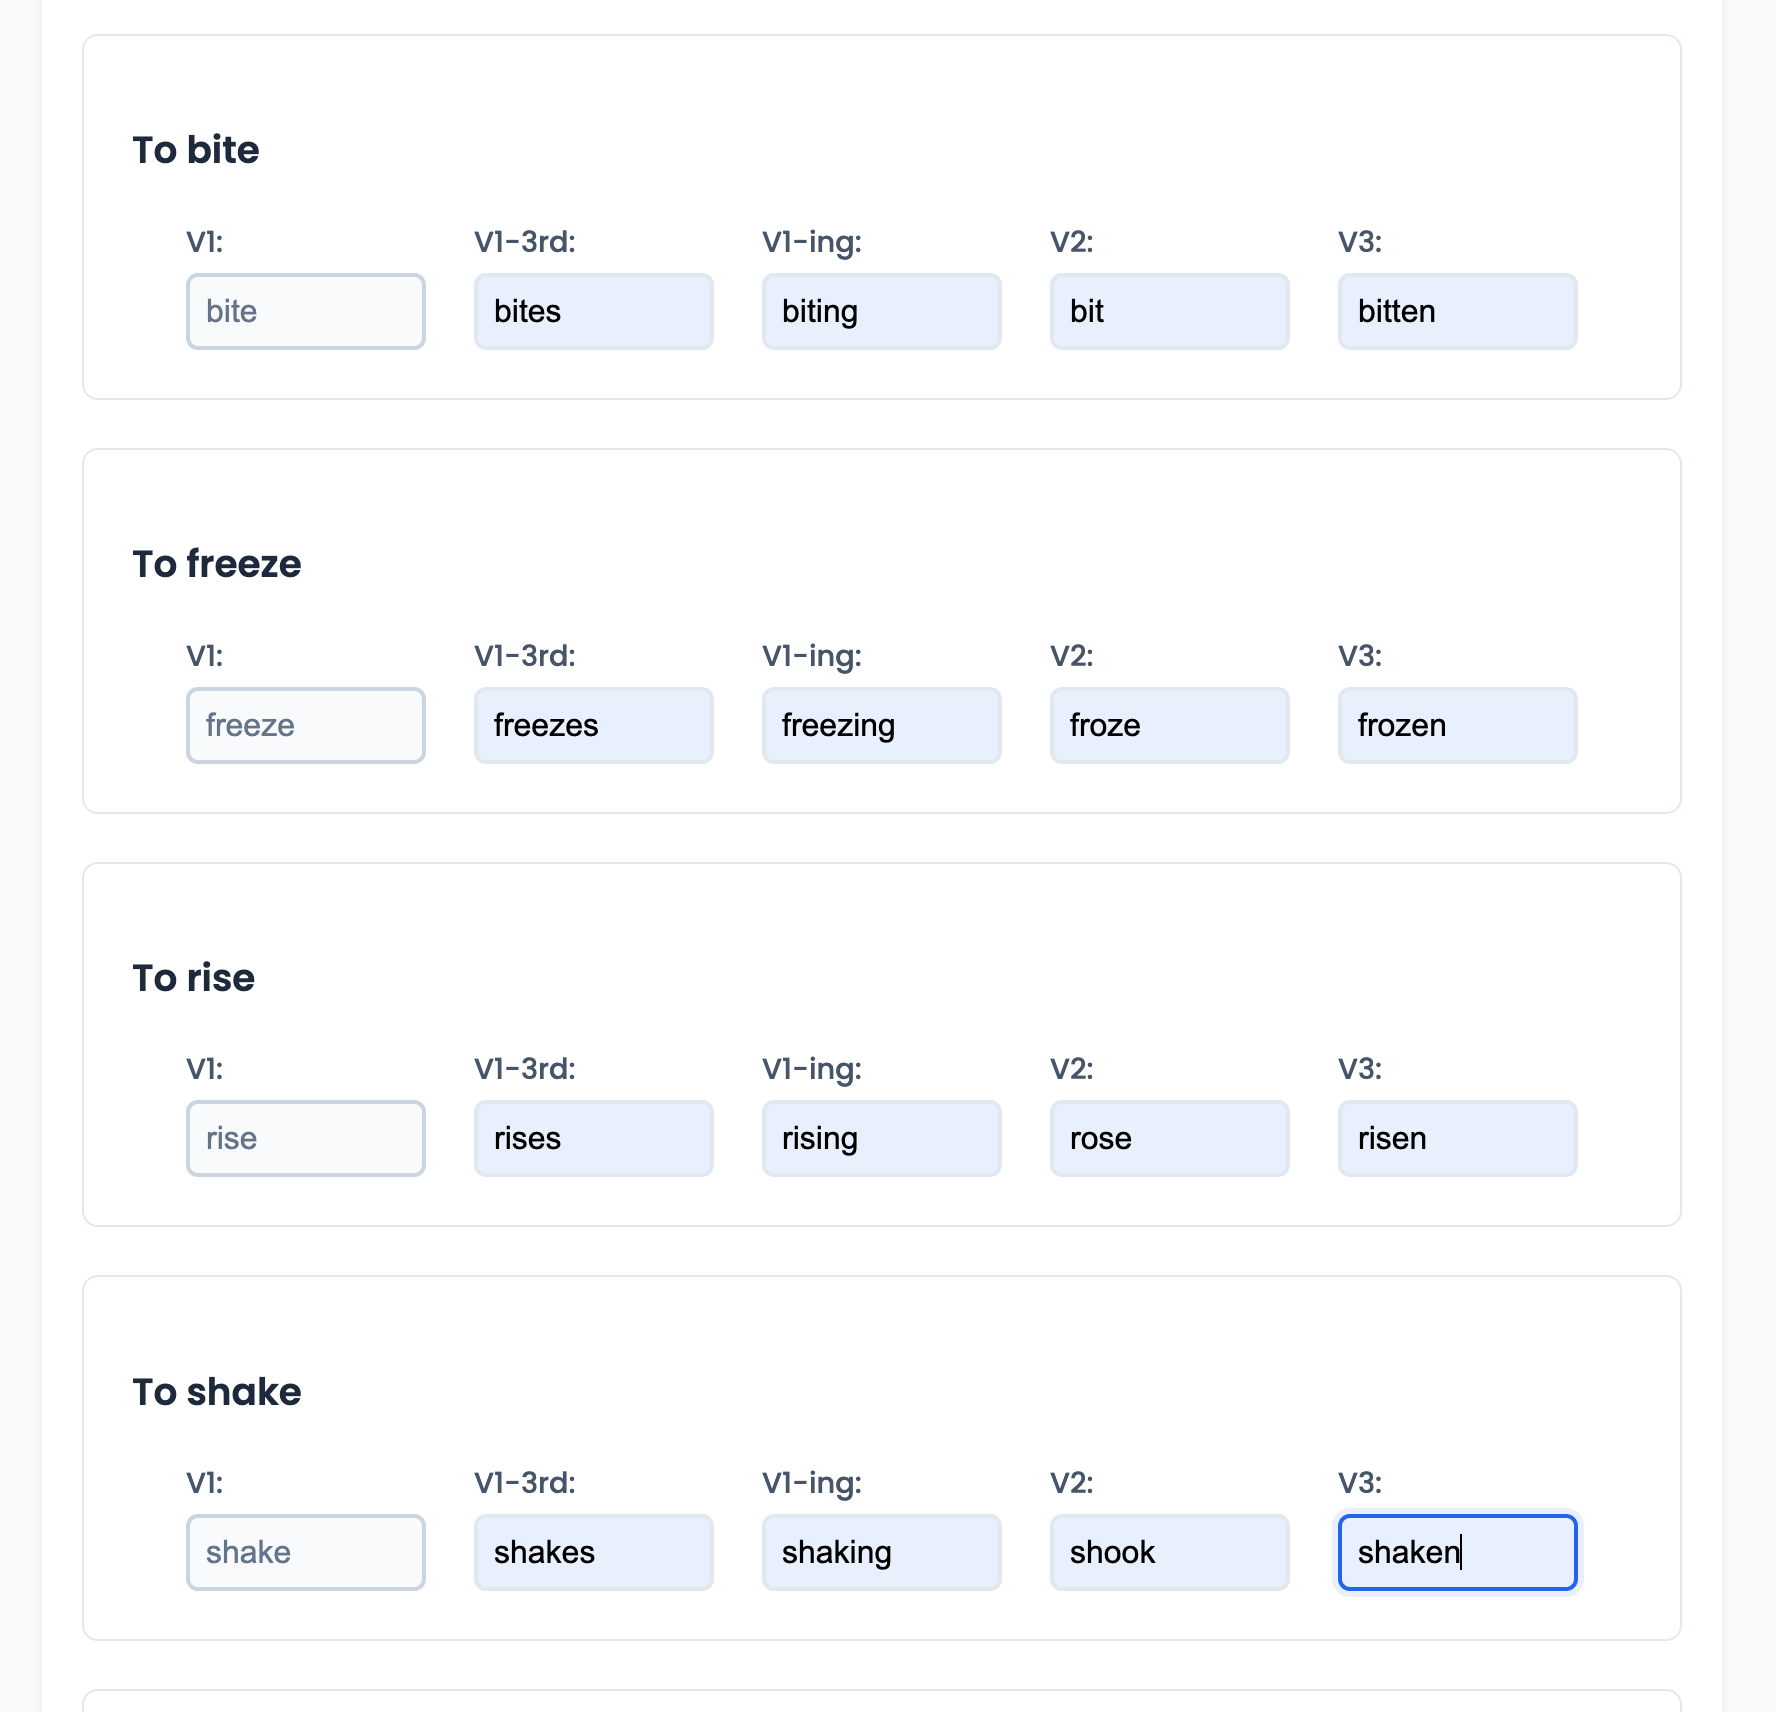Click the biting V1-ing field

tap(881, 311)
